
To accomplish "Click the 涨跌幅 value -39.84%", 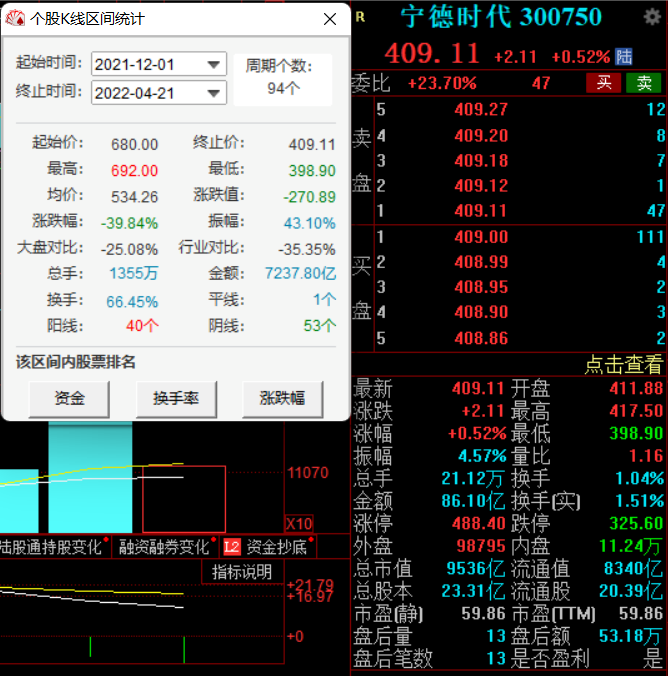I will (129, 223).
